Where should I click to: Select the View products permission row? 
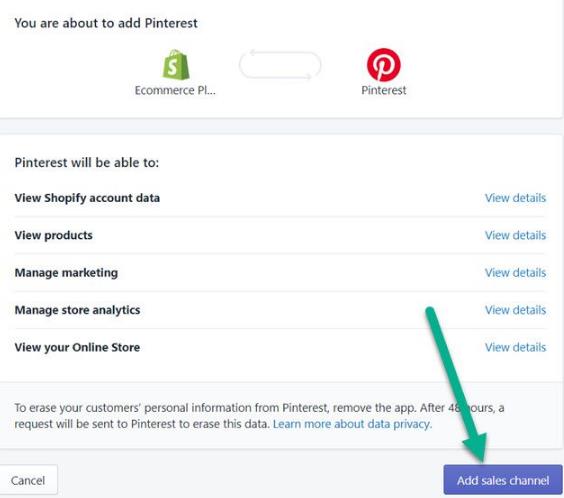coord(280,235)
